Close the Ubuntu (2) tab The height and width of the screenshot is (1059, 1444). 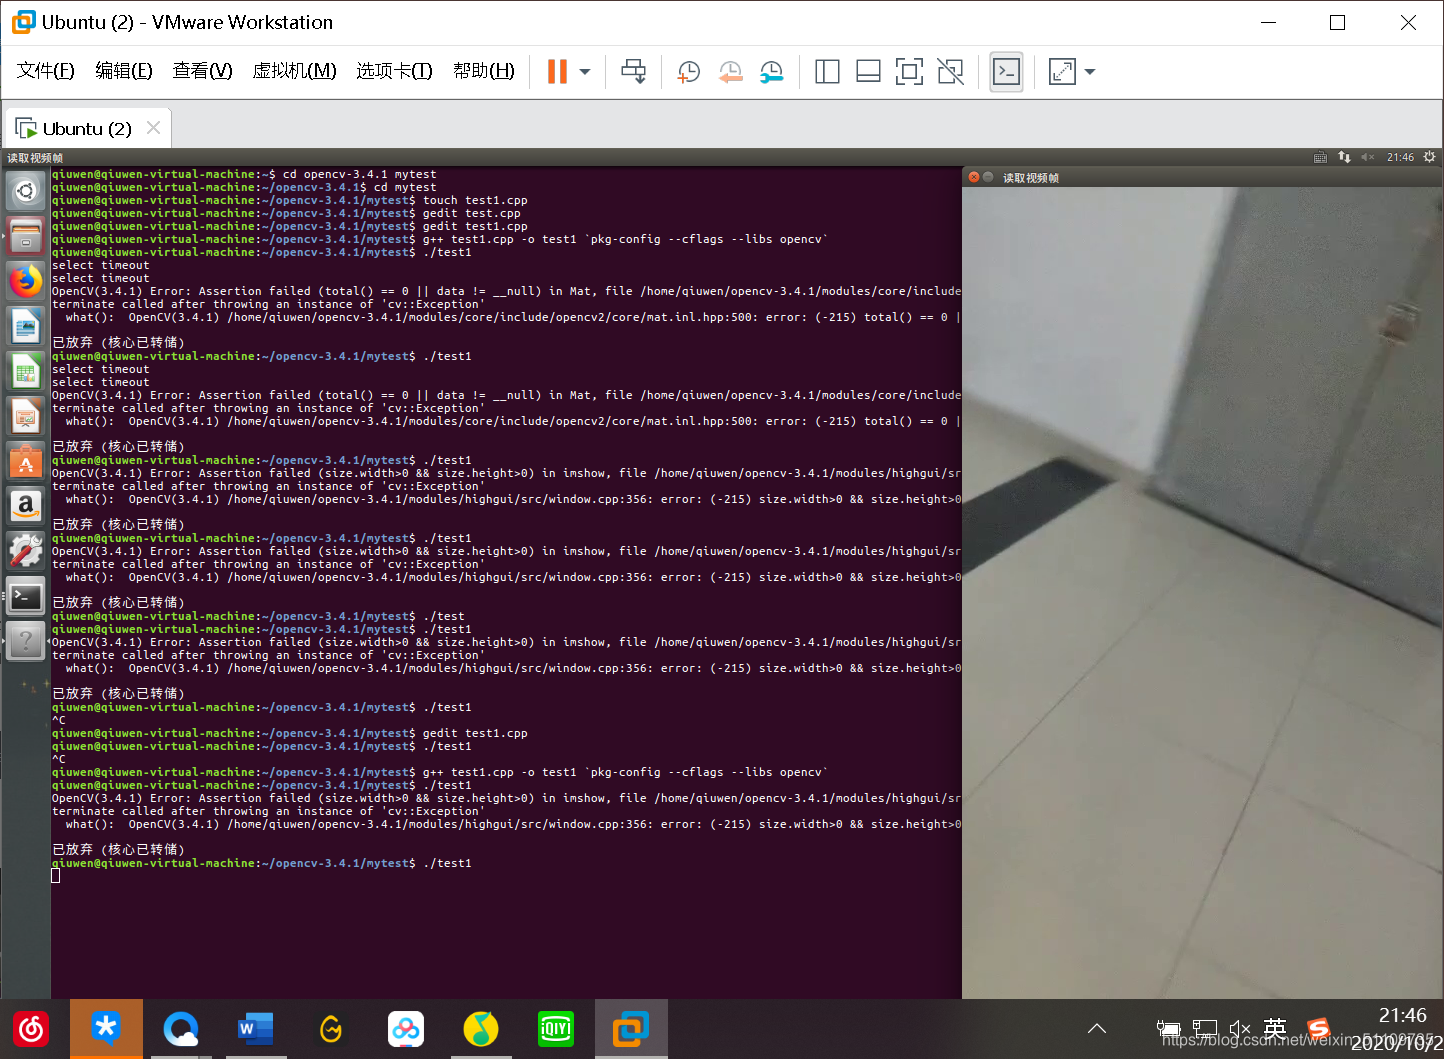[153, 128]
